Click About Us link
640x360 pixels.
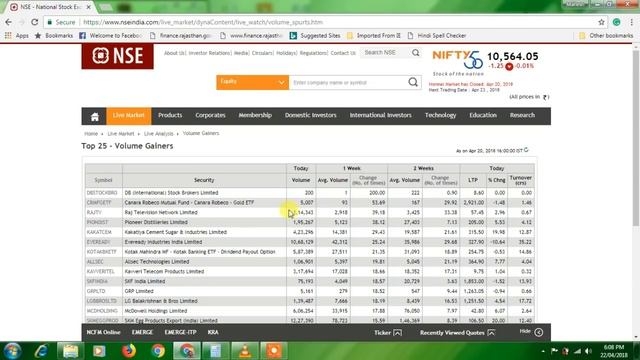[x=174, y=53]
